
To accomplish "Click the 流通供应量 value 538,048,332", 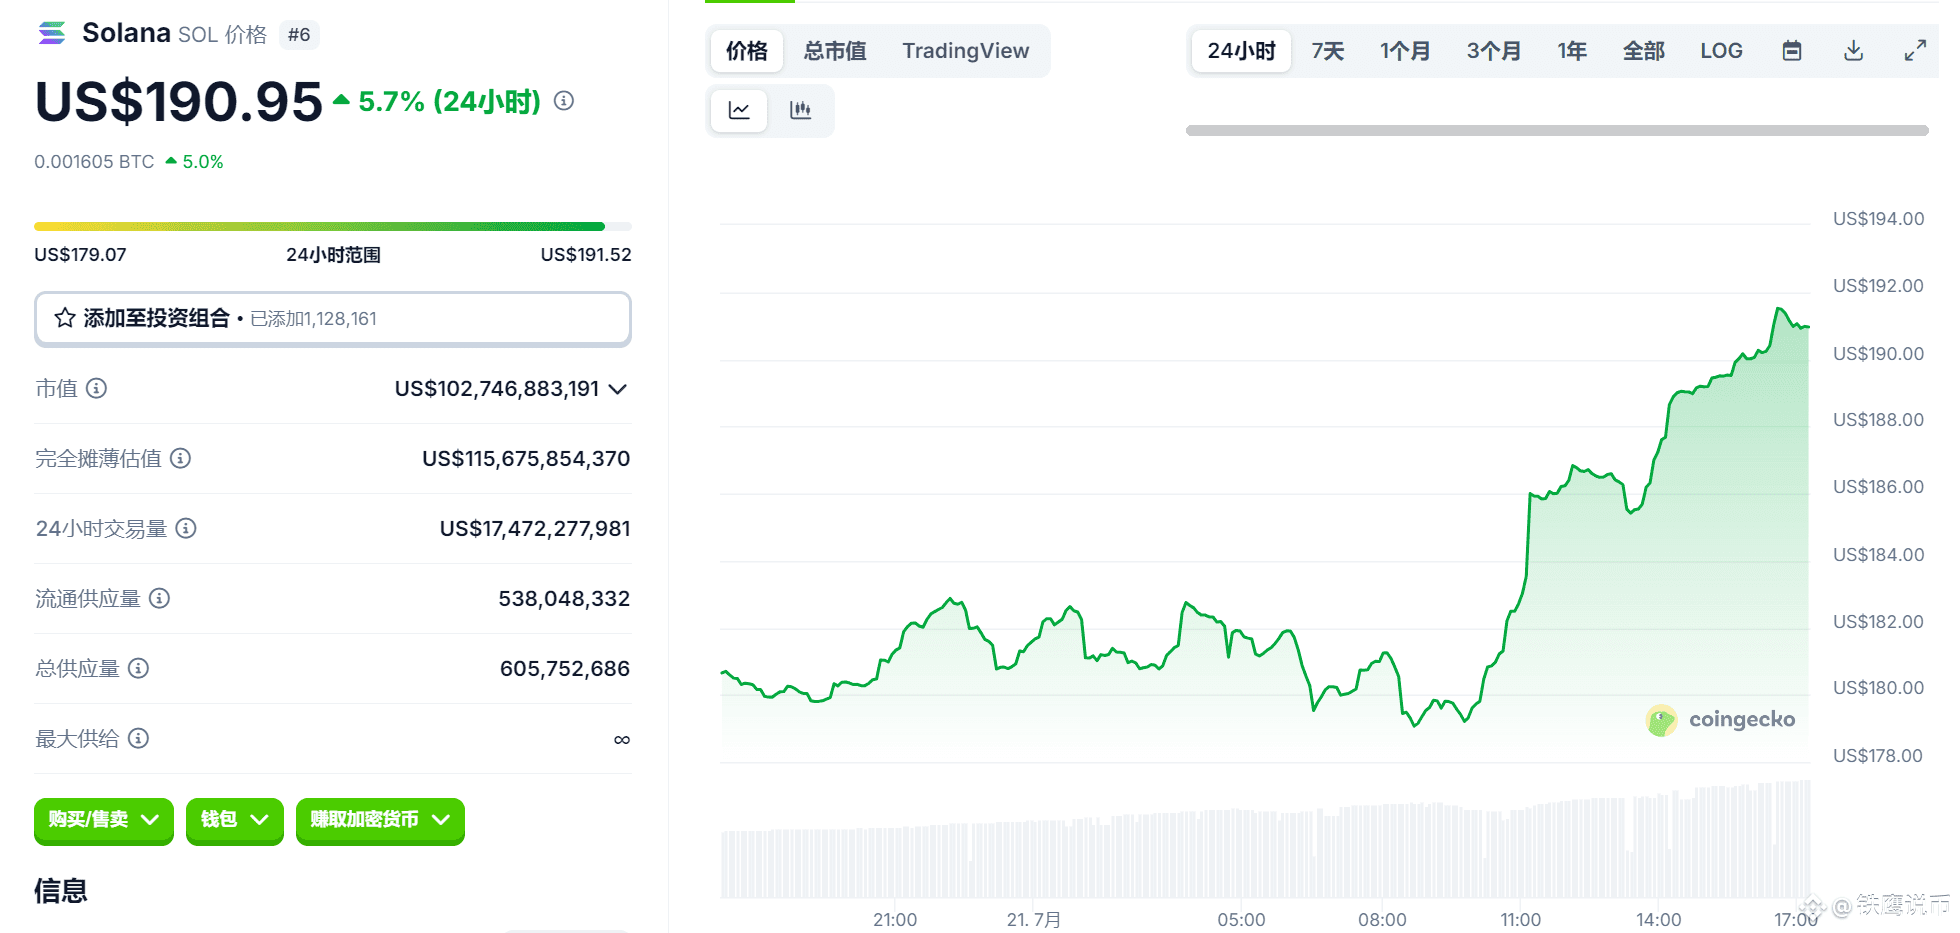I will (x=564, y=599).
